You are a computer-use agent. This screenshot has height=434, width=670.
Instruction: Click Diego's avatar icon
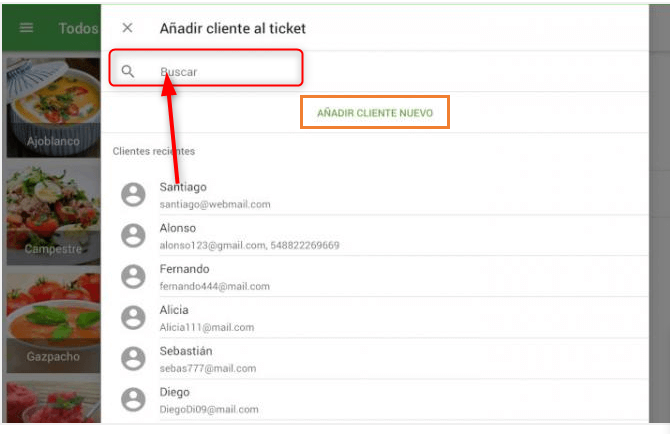point(133,399)
